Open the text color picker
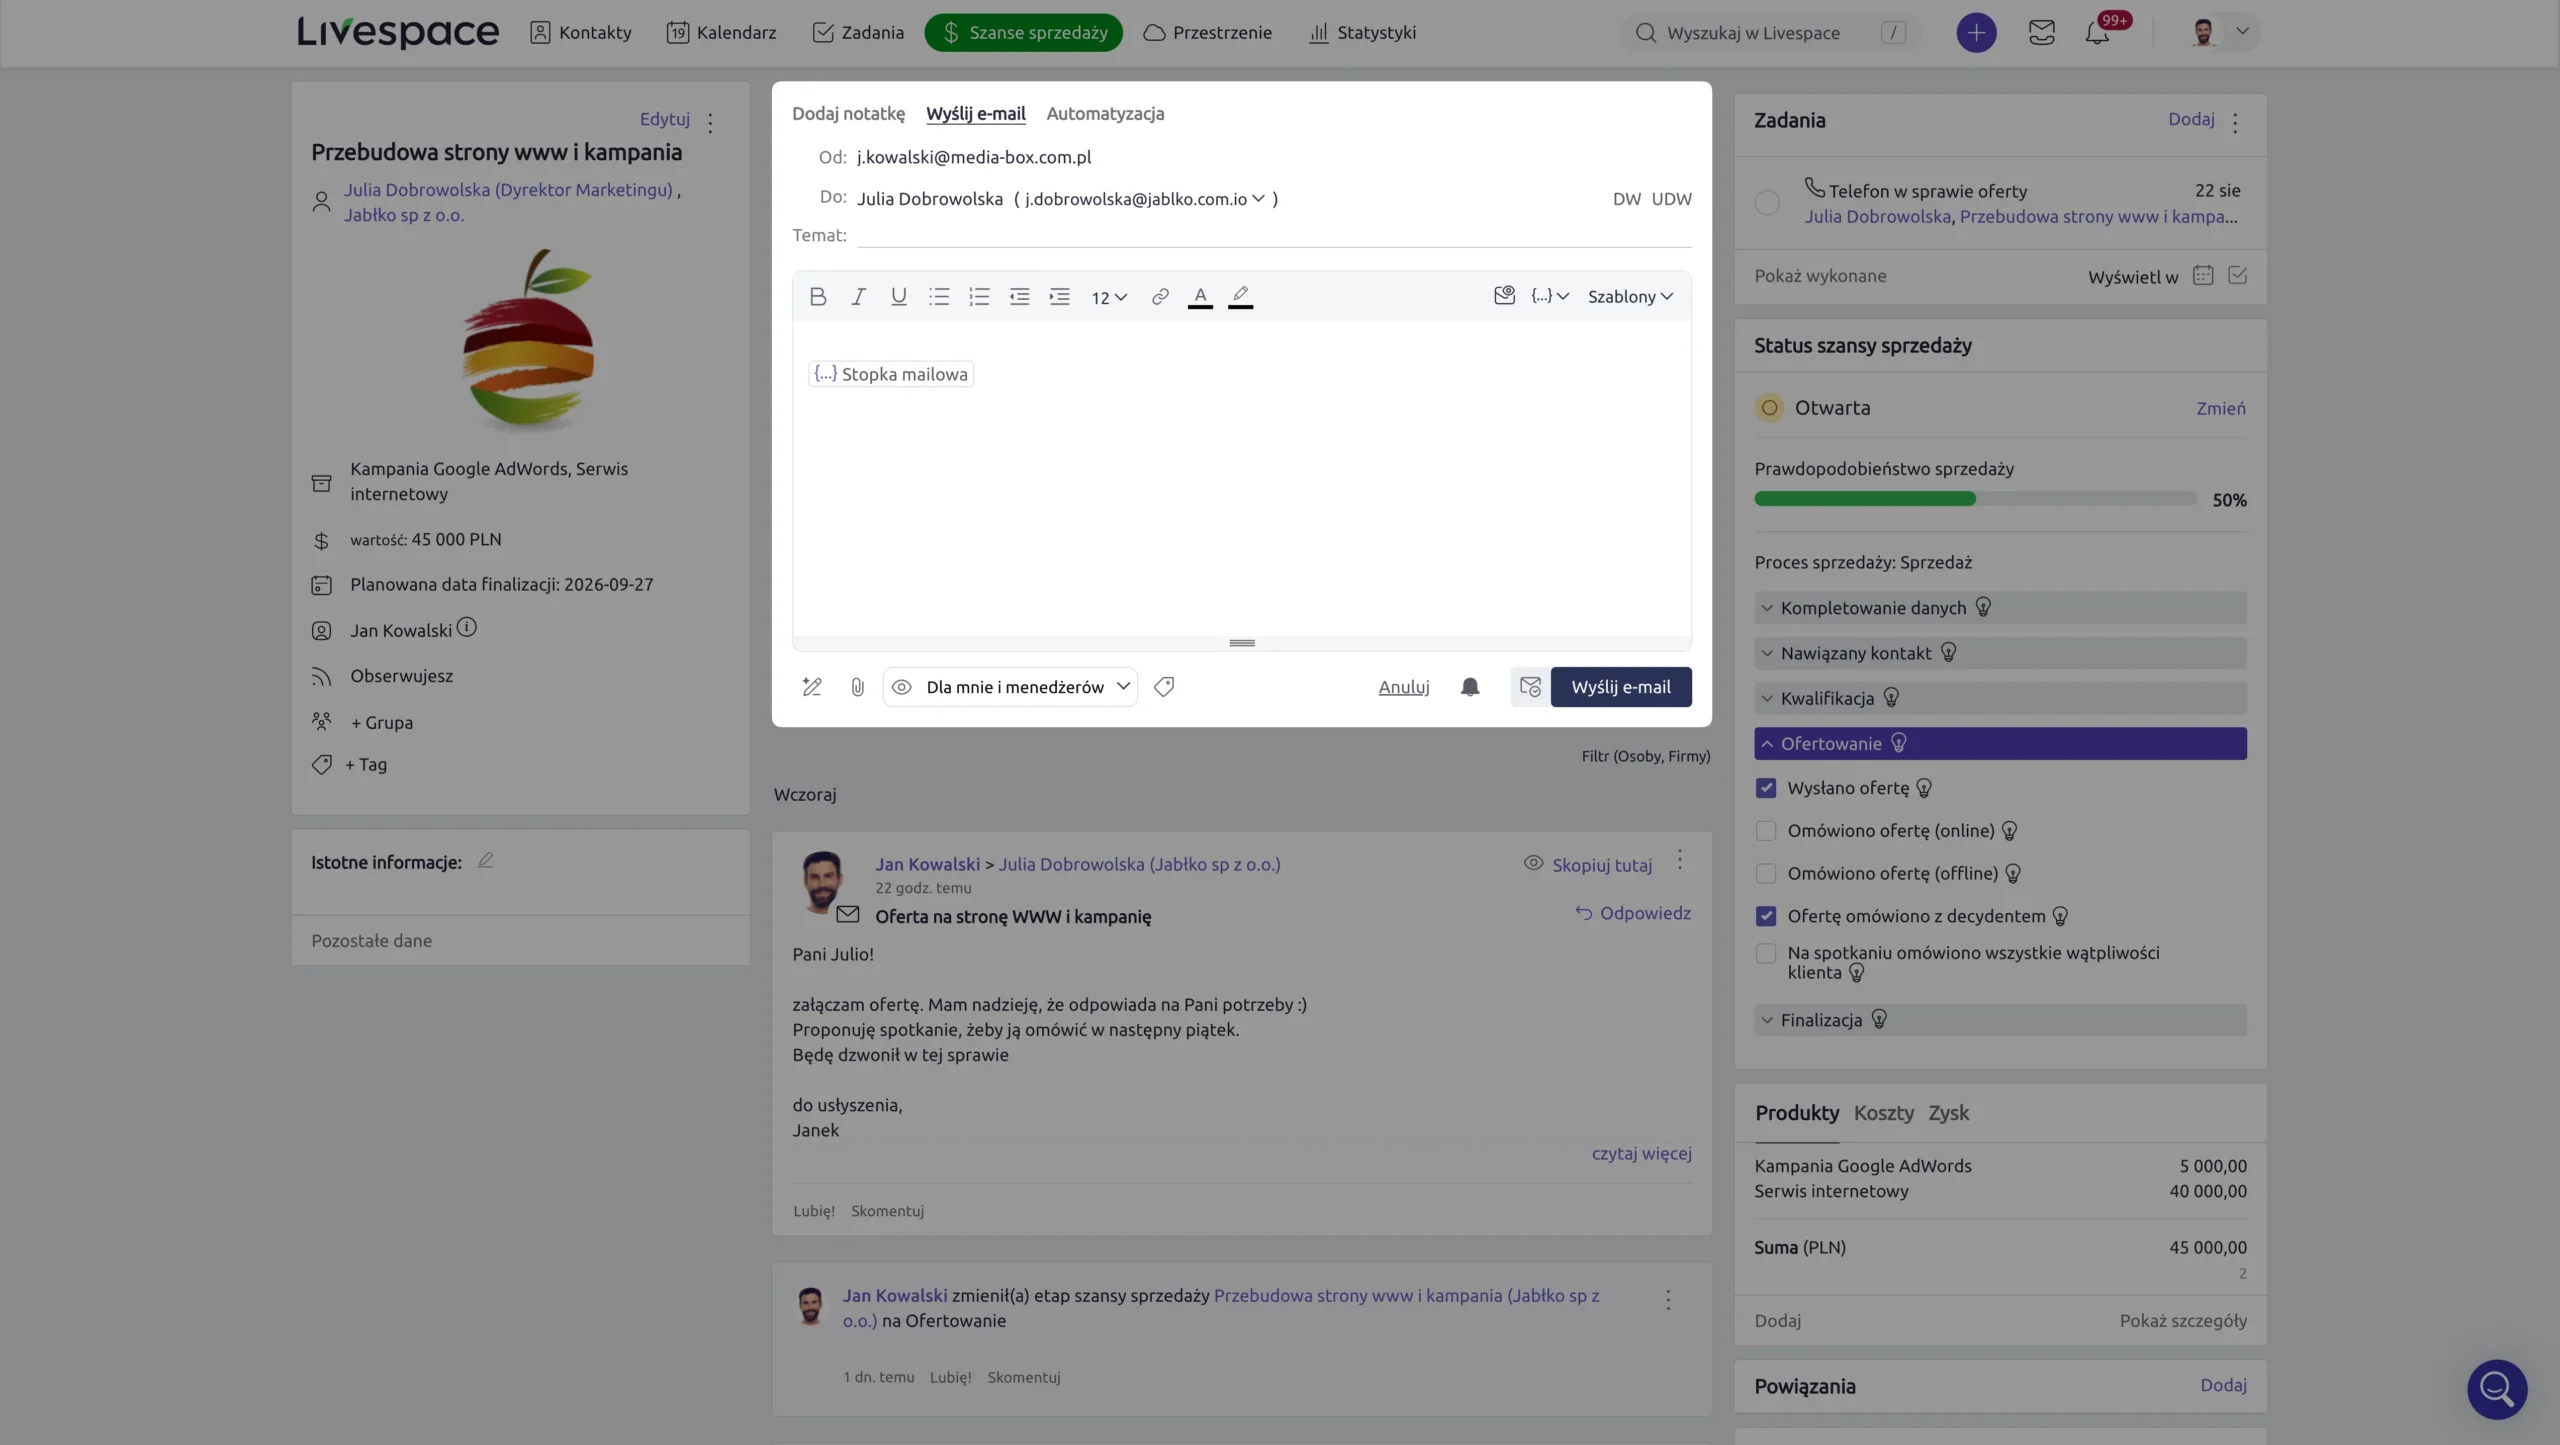This screenshot has width=2560, height=1445. click(x=1200, y=296)
